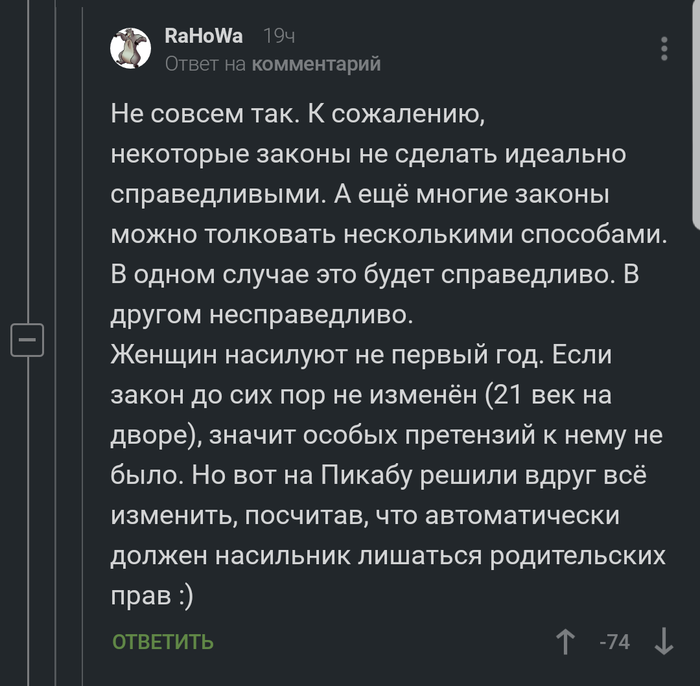
Task: Collapse the thread with the minus box
Action: 27,340
